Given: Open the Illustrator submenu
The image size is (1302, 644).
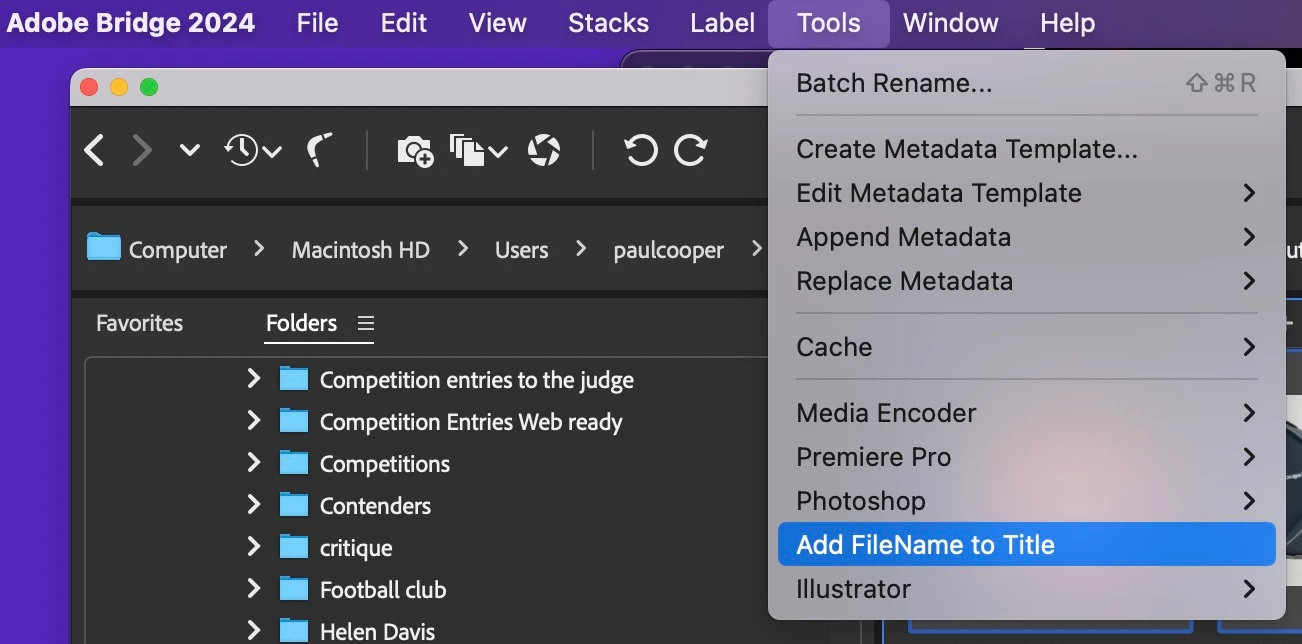Looking at the screenshot, I should [x=1026, y=589].
